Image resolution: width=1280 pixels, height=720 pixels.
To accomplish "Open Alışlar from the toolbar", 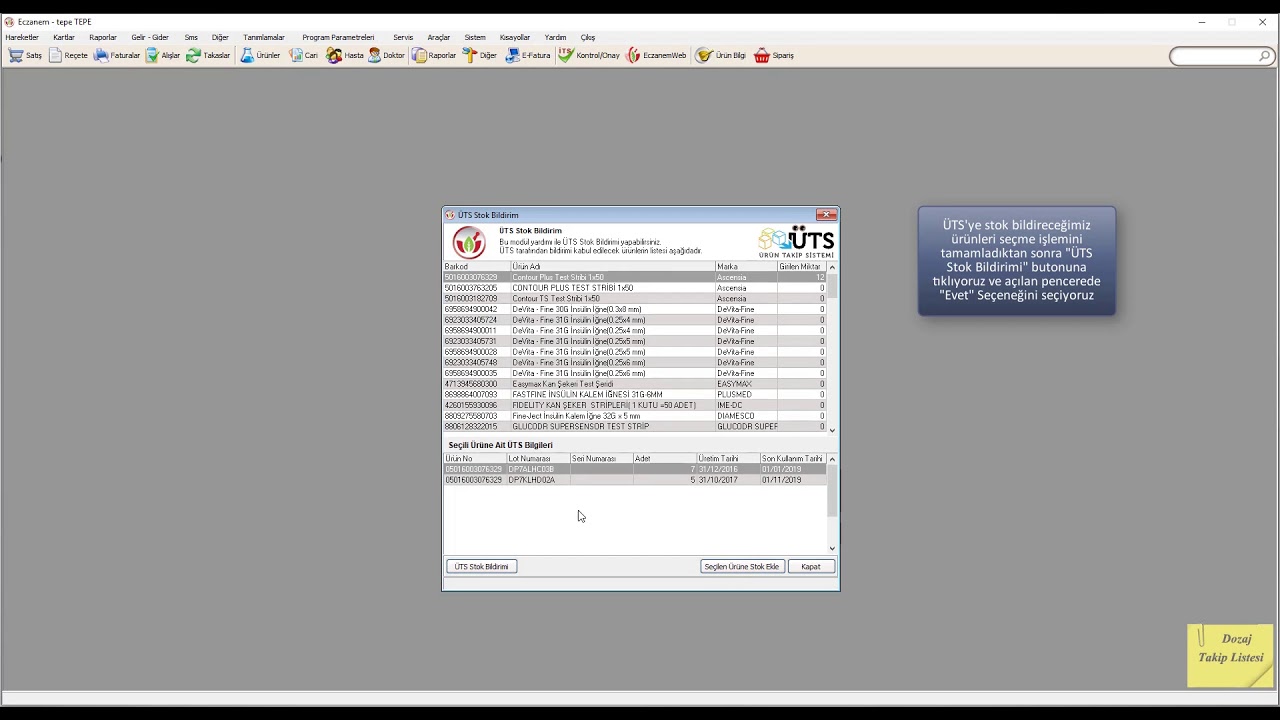I will pos(163,56).
